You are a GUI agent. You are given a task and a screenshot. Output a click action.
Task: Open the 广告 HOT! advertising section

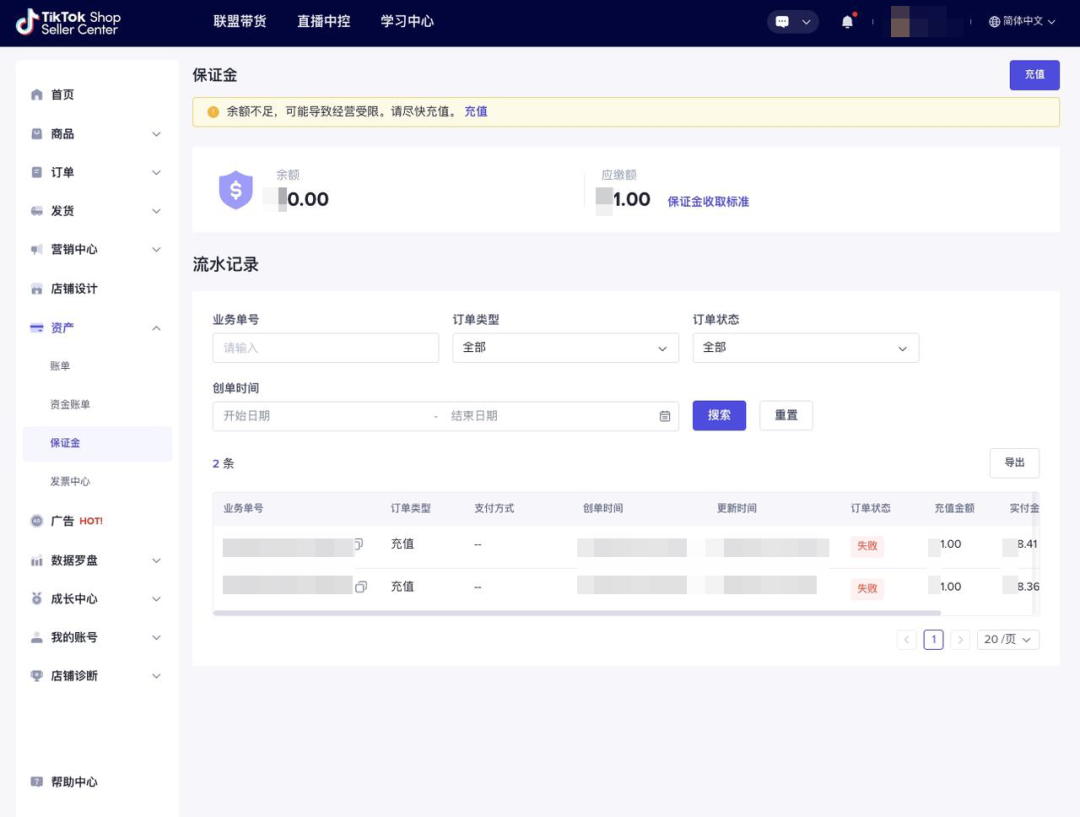(62, 520)
